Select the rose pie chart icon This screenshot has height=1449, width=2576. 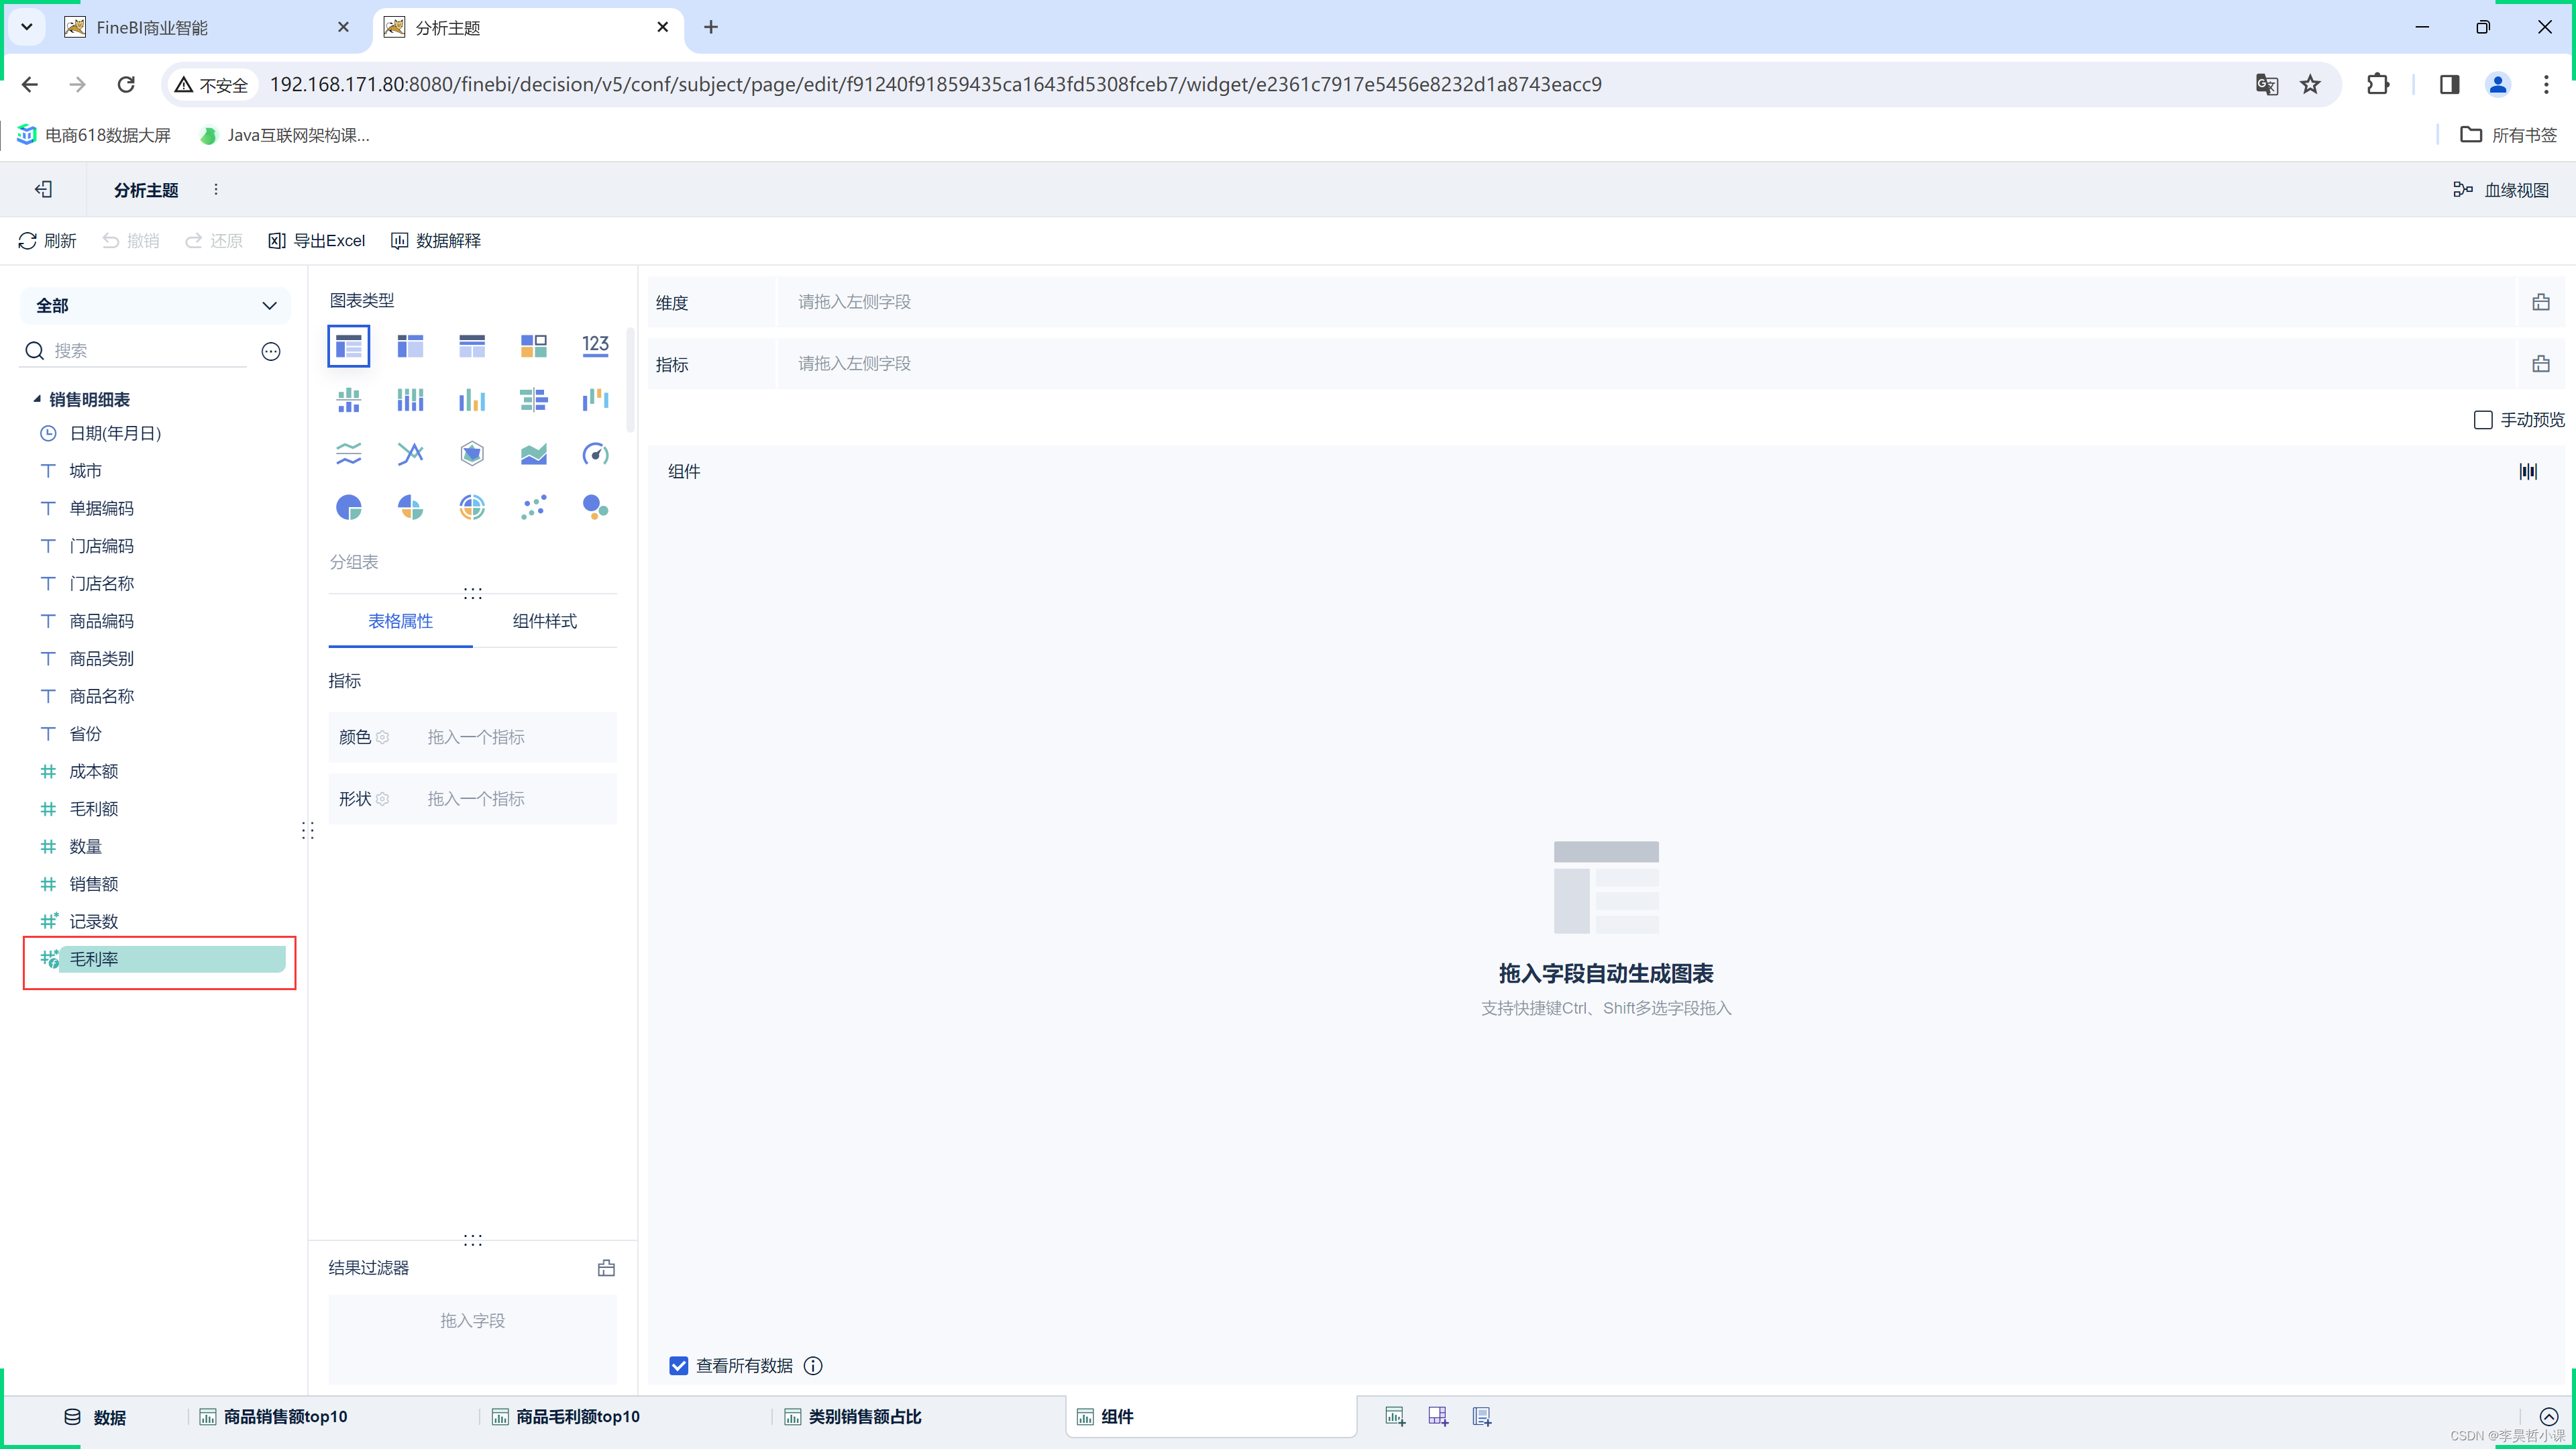coord(410,508)
